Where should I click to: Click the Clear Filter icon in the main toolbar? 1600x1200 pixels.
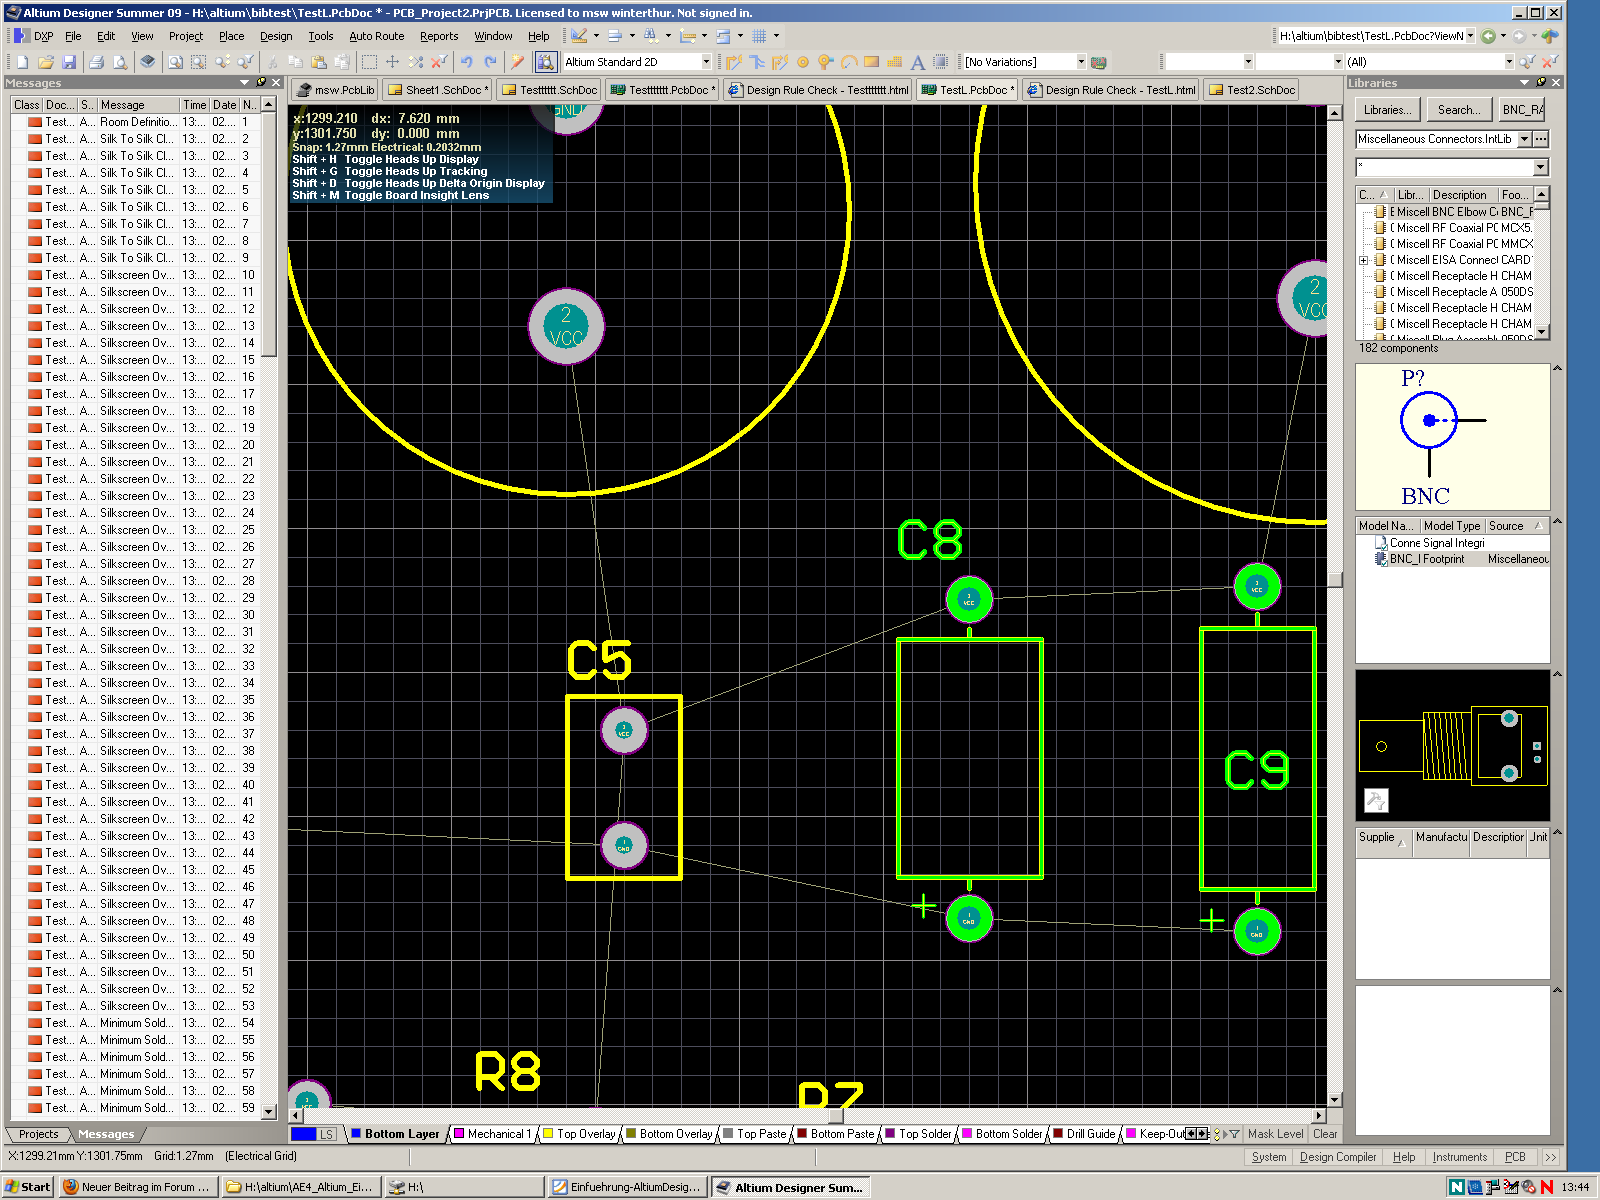pyautogui.click(x=439, y=62)
